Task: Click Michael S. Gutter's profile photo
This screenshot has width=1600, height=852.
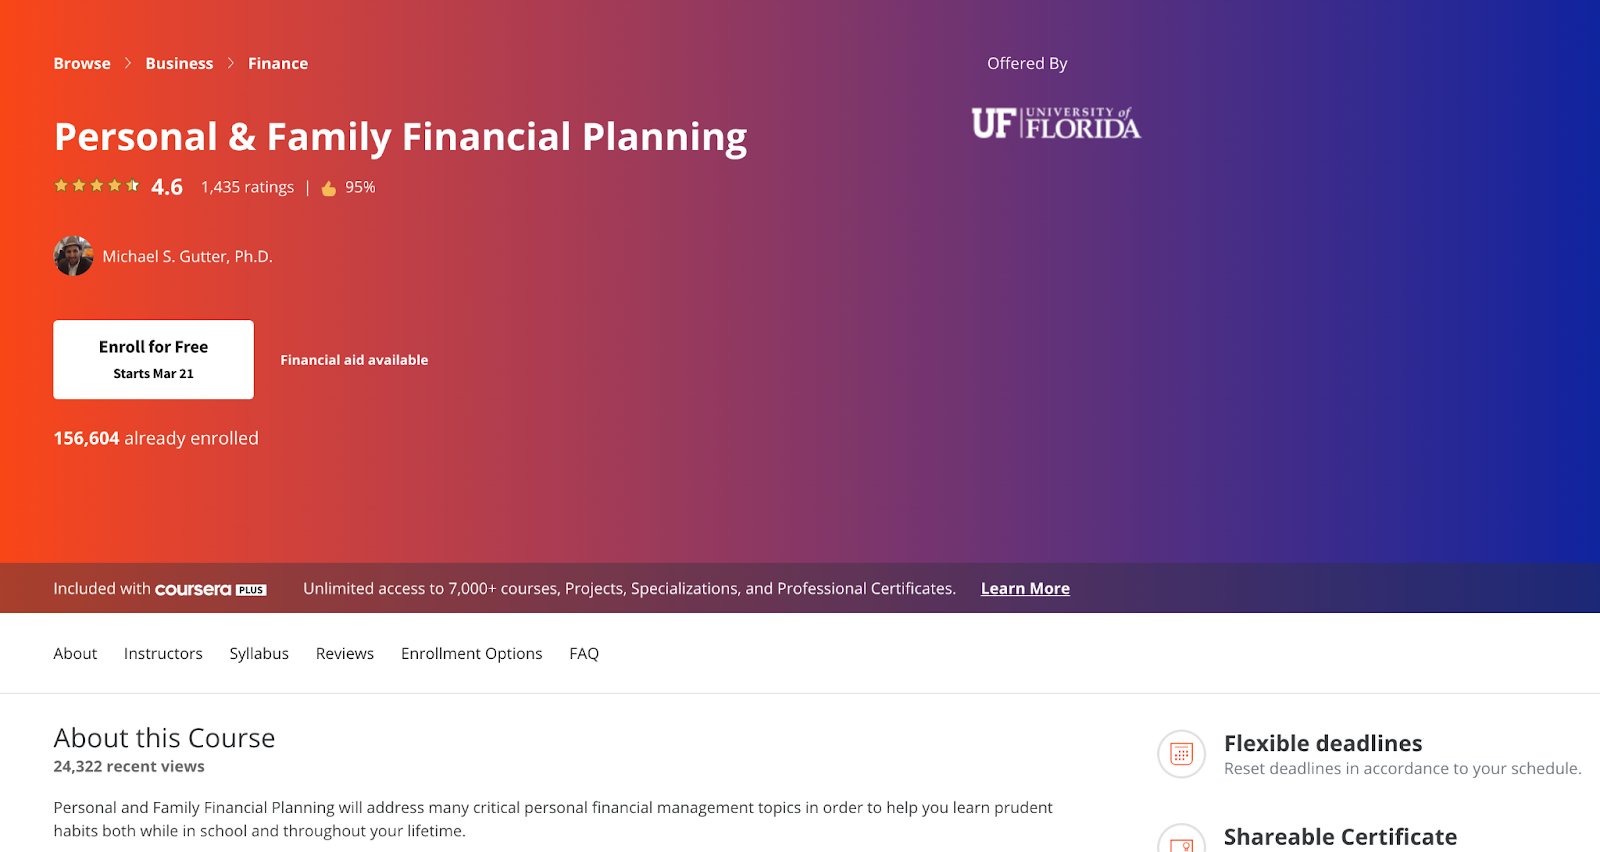Action: pyautogui.click(x=73, y=256)
